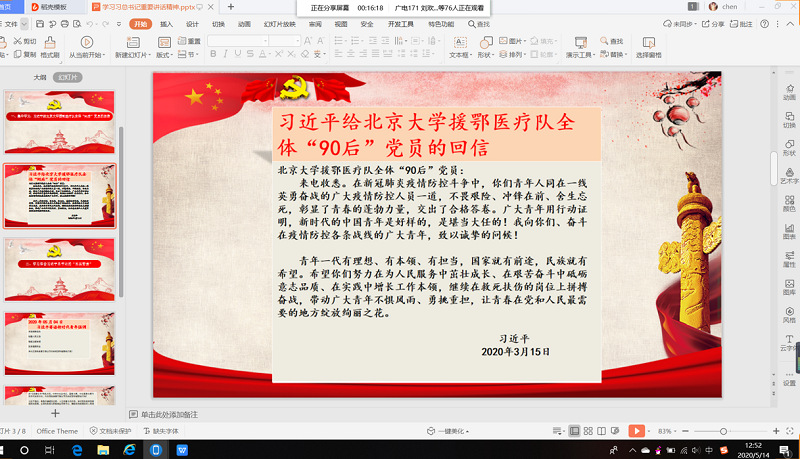Viewport: 800px width, 459px height.
Task: Toggle the 幻灯片 thumbnail pane view
Action: (68, 76)
